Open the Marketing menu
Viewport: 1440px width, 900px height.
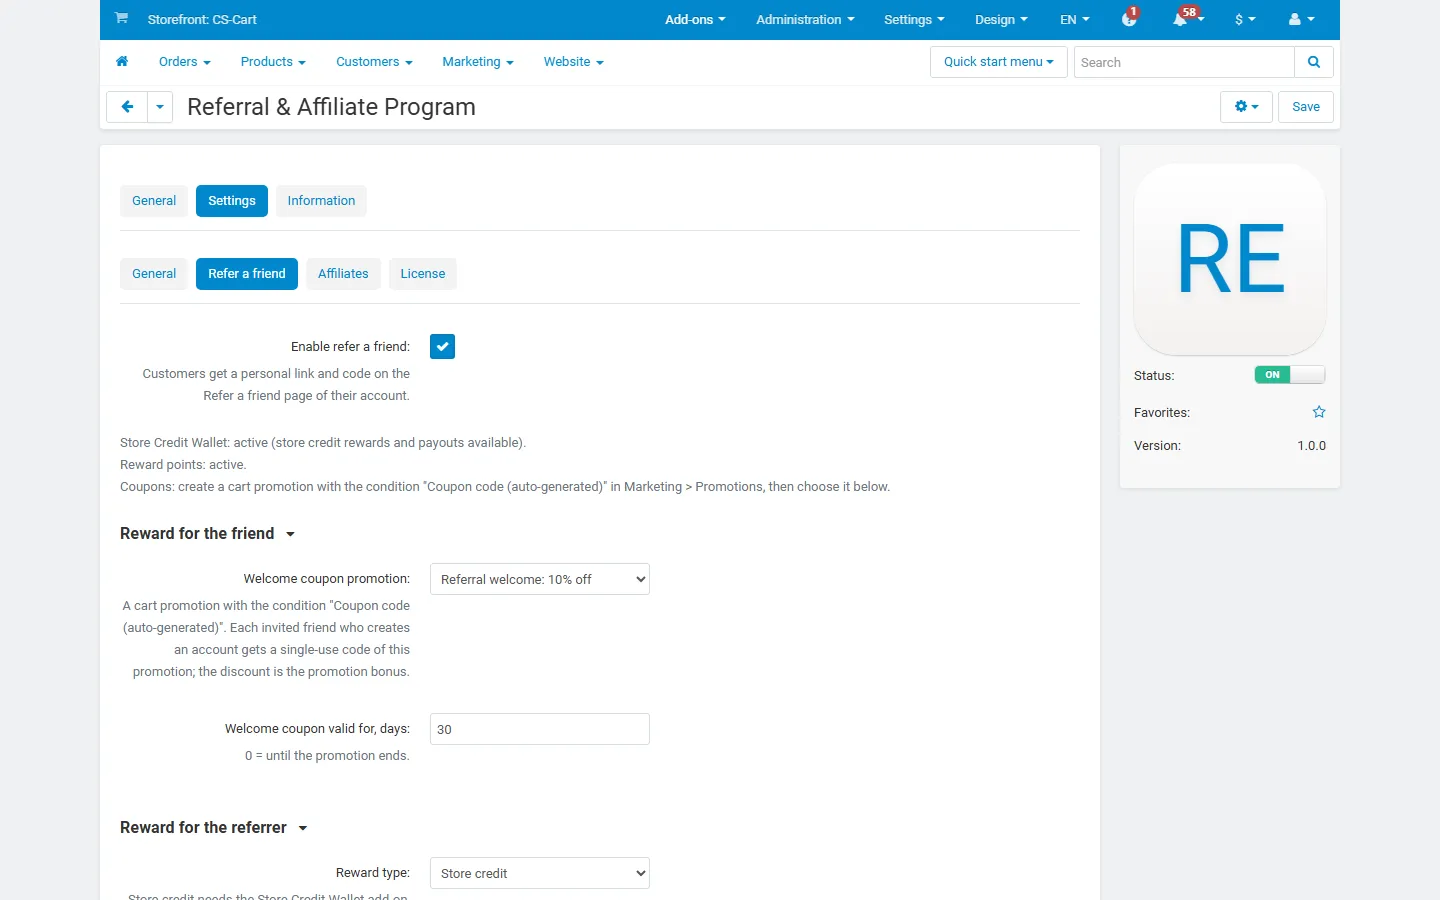click(x=478, y=62)
